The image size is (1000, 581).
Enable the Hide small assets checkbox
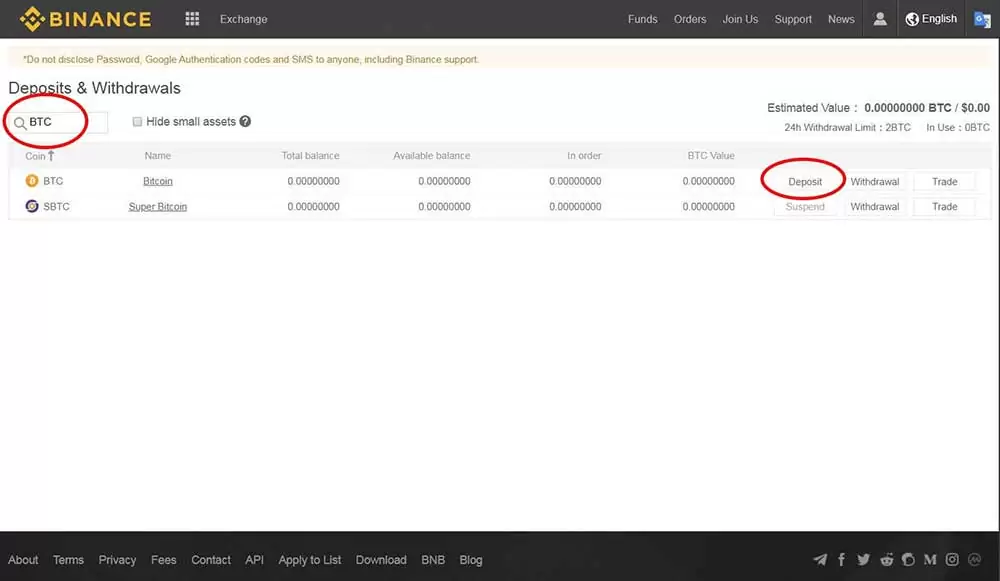click(x=137, y=122)
